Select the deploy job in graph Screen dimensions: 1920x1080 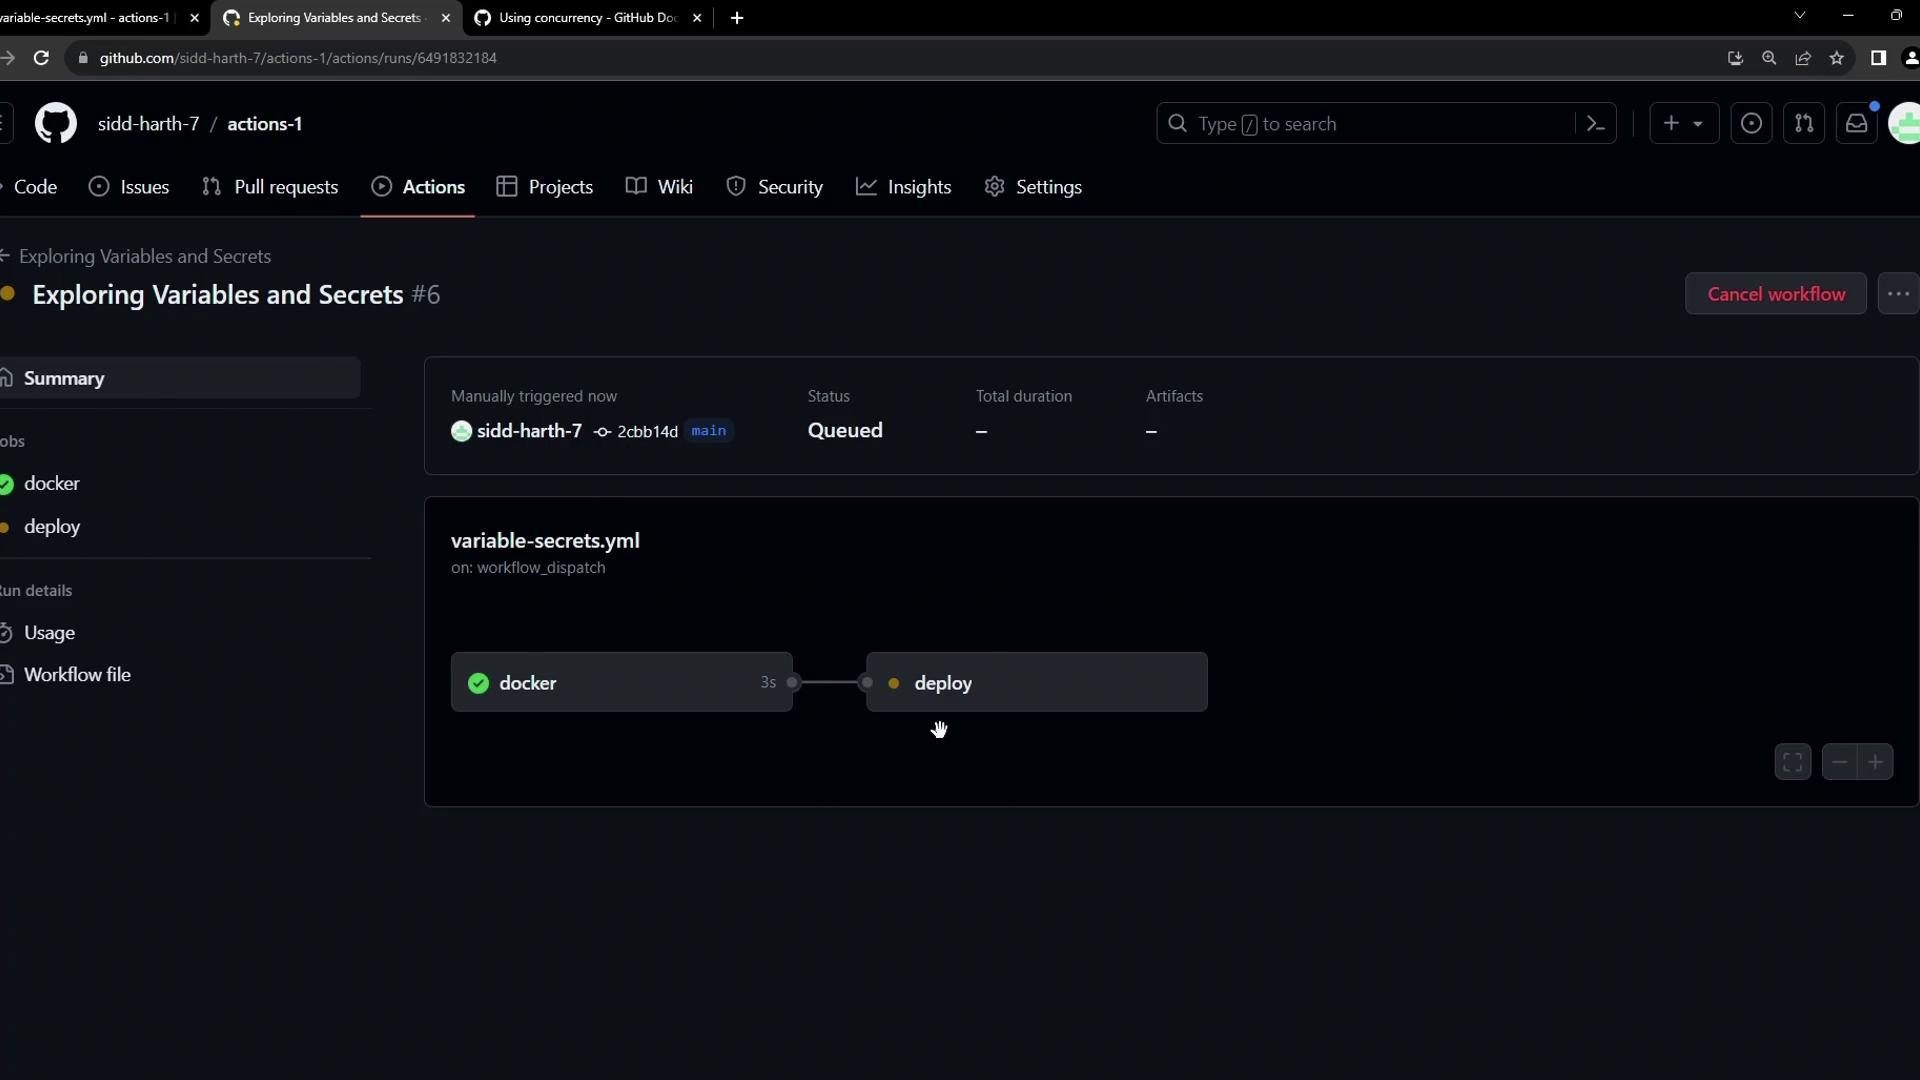point(1036,683)
